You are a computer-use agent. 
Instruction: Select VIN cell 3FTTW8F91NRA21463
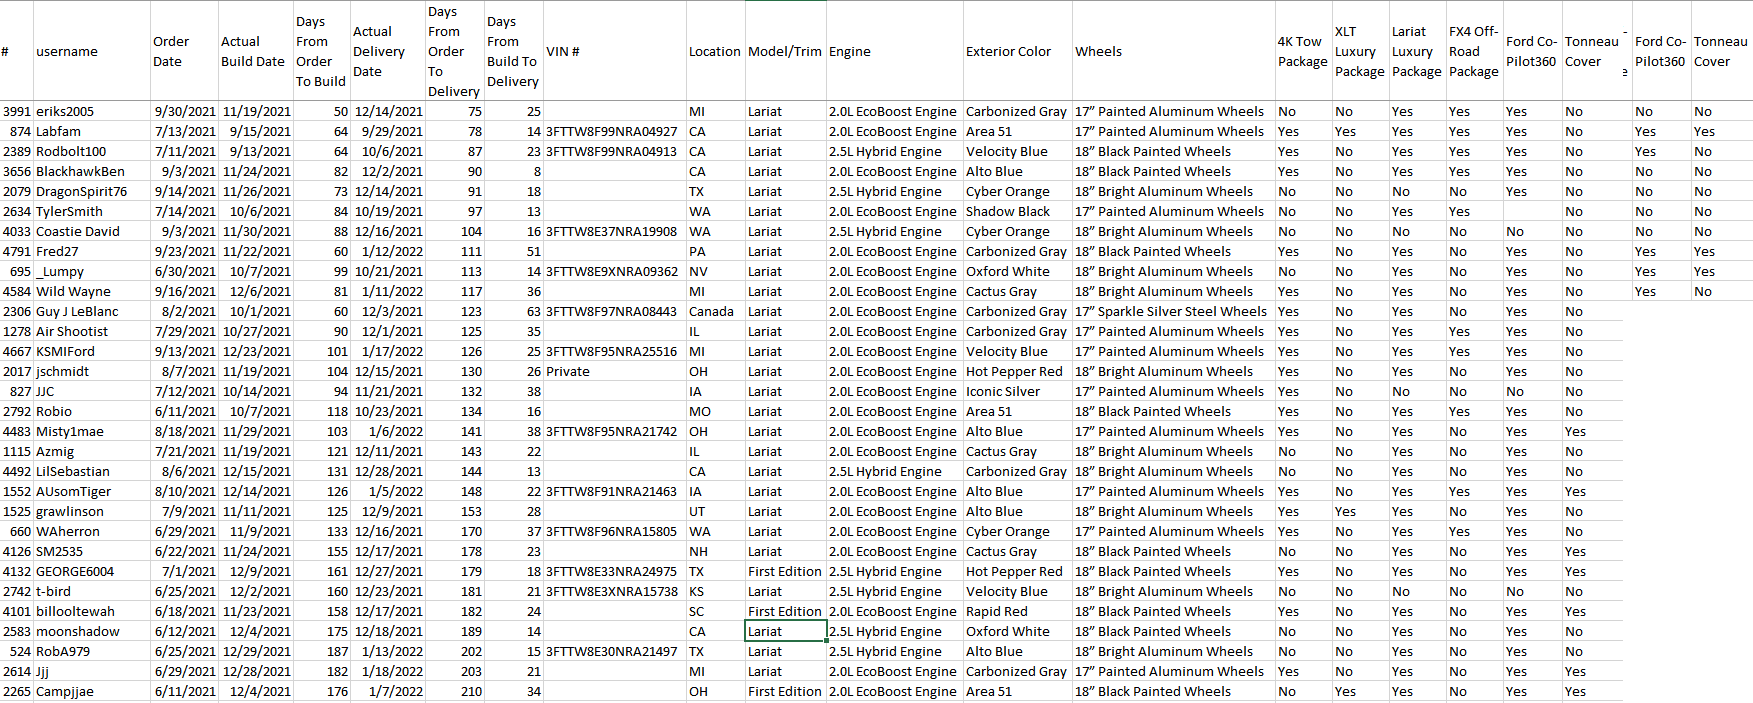[x=614, y=491]
